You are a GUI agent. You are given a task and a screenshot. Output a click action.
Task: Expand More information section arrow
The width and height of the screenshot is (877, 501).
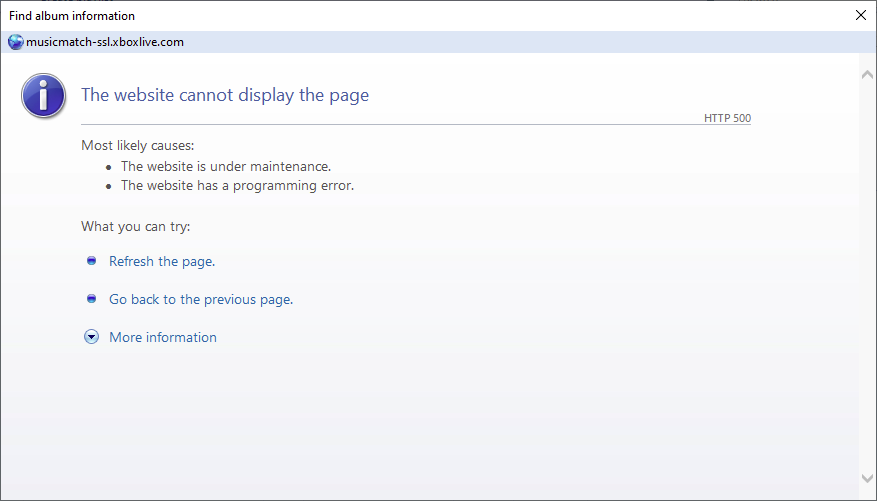pos(91,337)
